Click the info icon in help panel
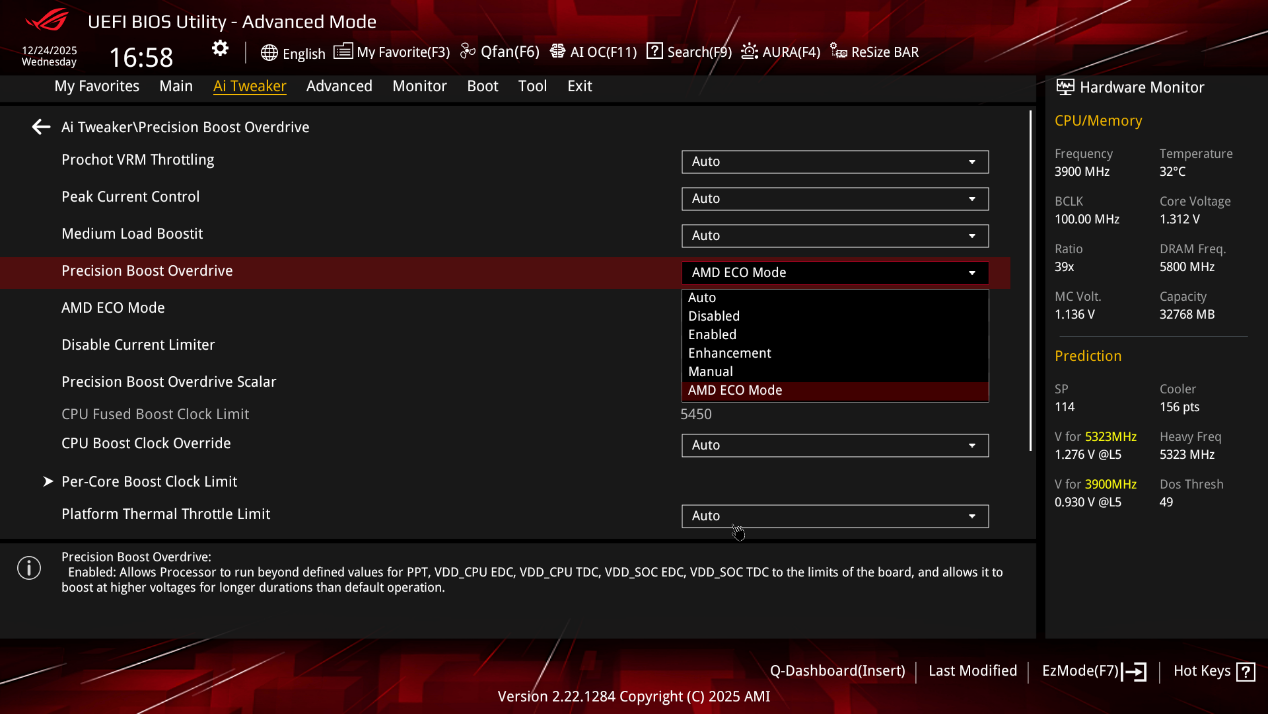 pos(30,568)
